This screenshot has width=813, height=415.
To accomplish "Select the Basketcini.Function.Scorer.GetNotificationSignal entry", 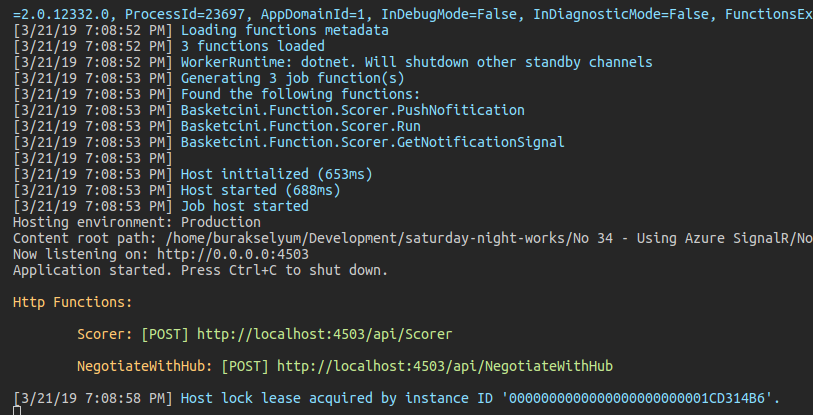I will coord(372,142).
